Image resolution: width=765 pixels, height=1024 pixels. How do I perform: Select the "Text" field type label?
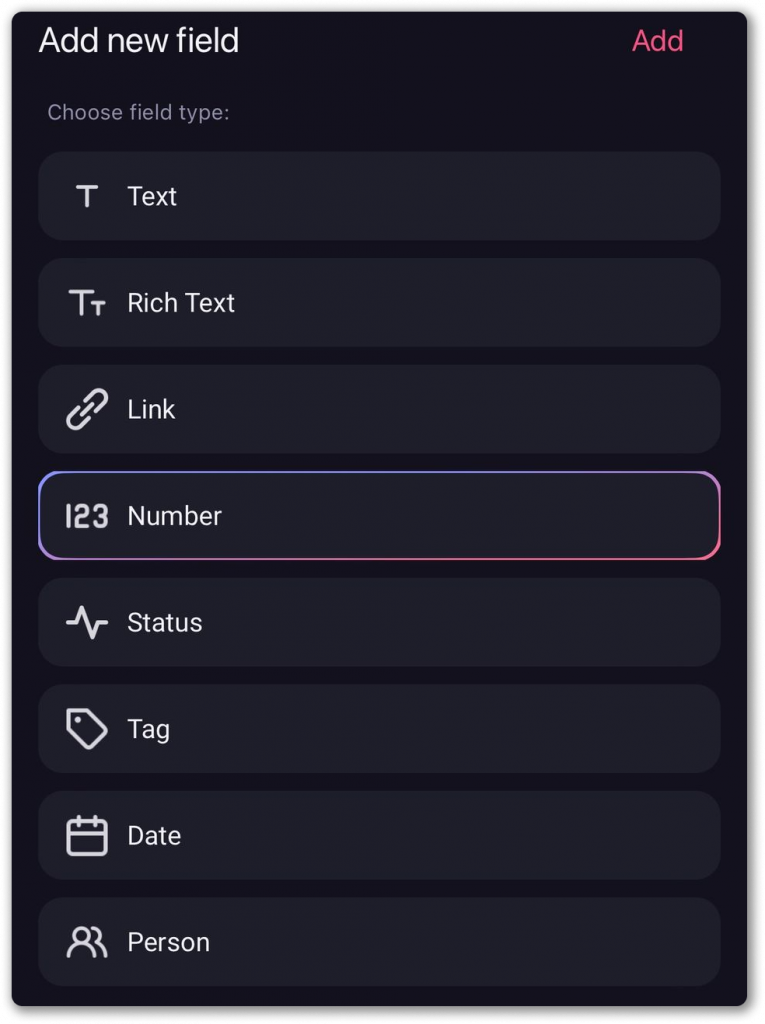[x=152, y=196]
